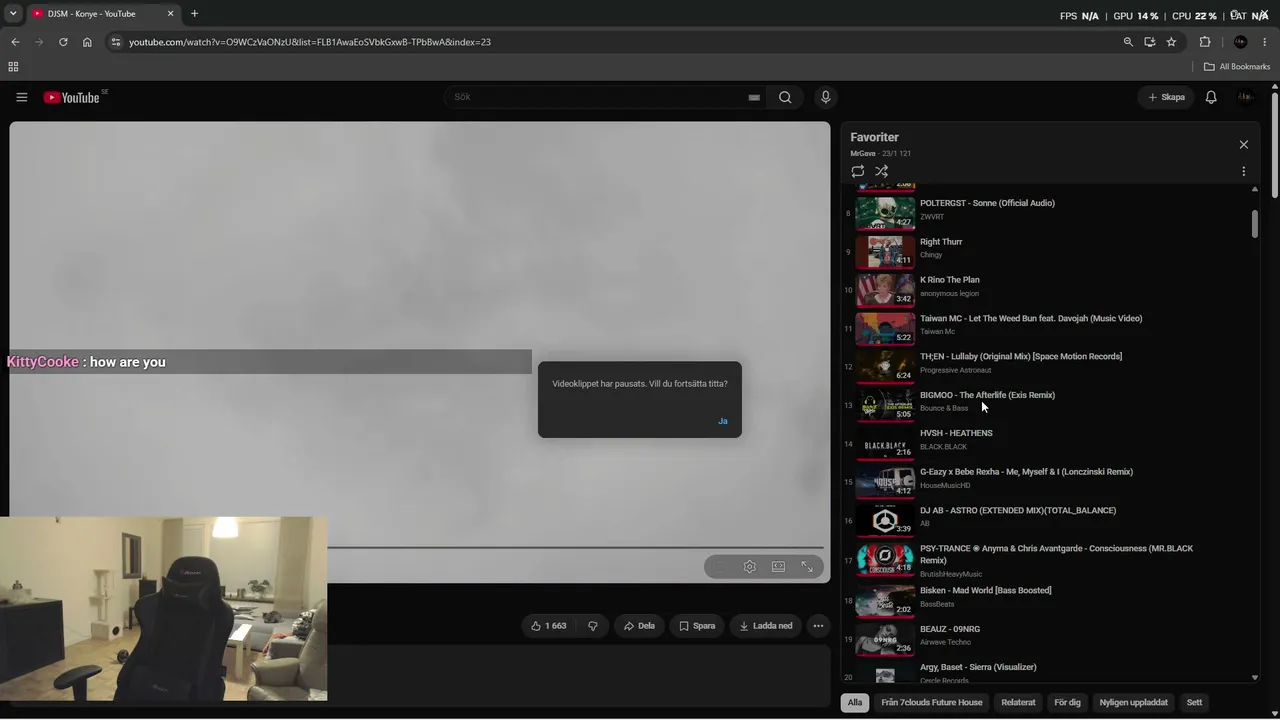The width and height of the screenshot is (1280, 720).
Task: Open YouTube notifications bell
Action: tap(1211, 97)
